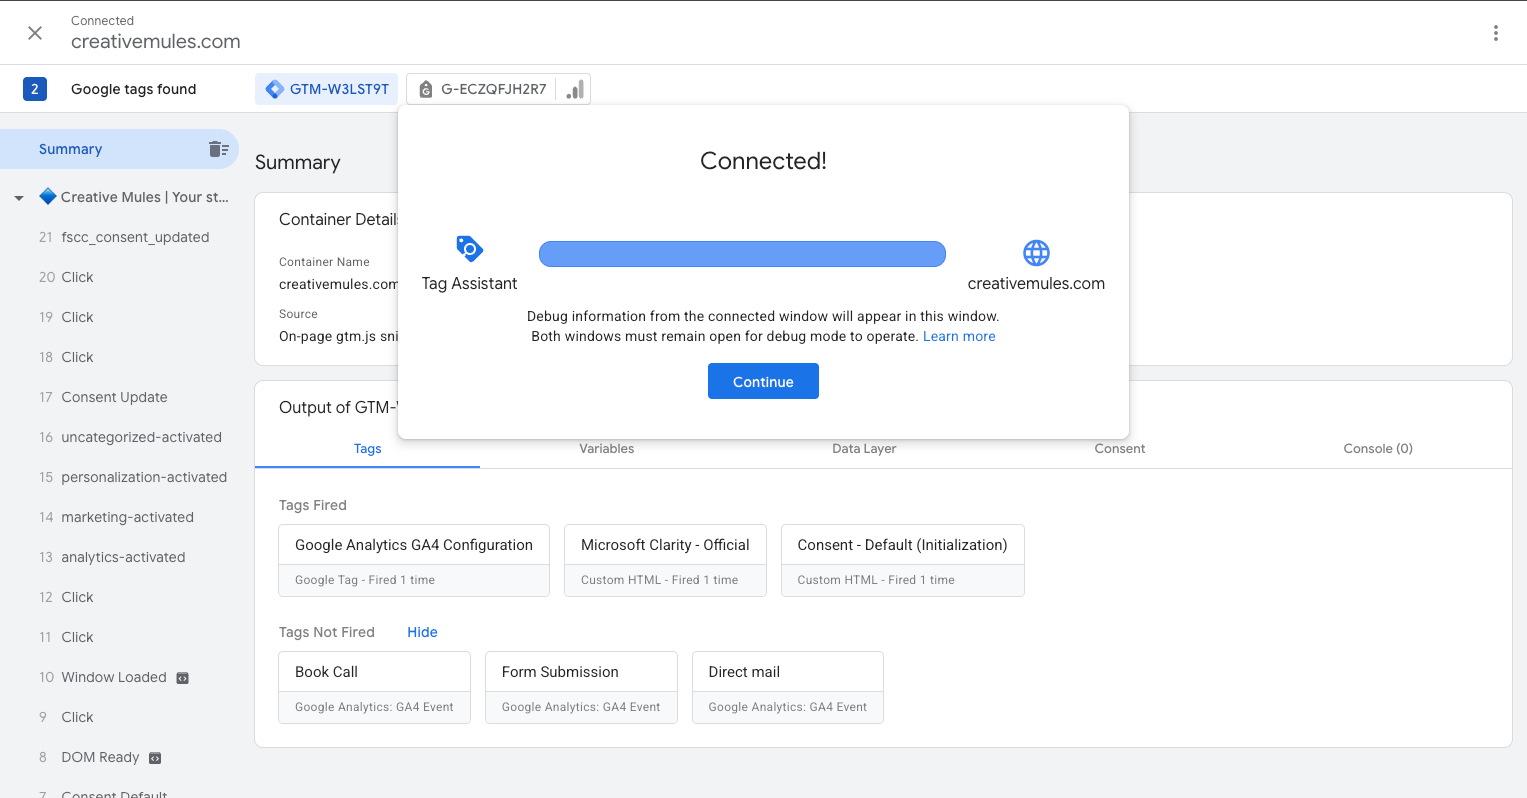Click the 'Tags Fired' section label
This screenshot has width=1527, height=798.
coord(313,505)
